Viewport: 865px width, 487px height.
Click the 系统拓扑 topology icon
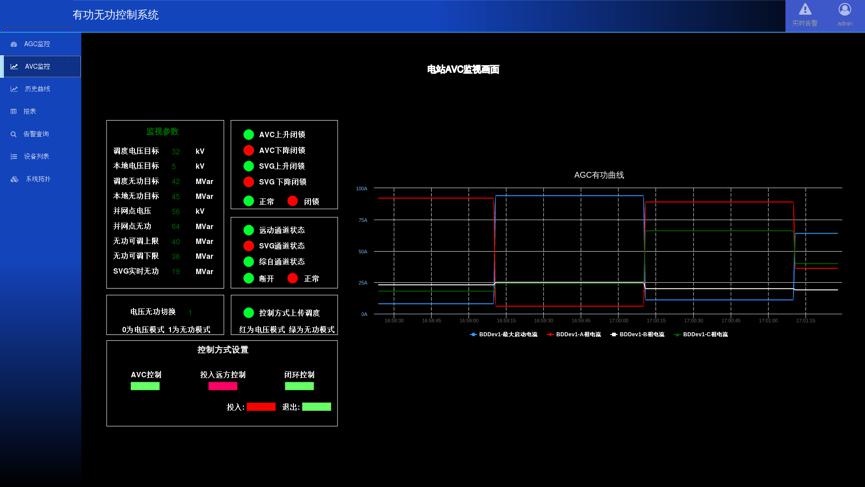pyautogui.click(x=14, y=179)
